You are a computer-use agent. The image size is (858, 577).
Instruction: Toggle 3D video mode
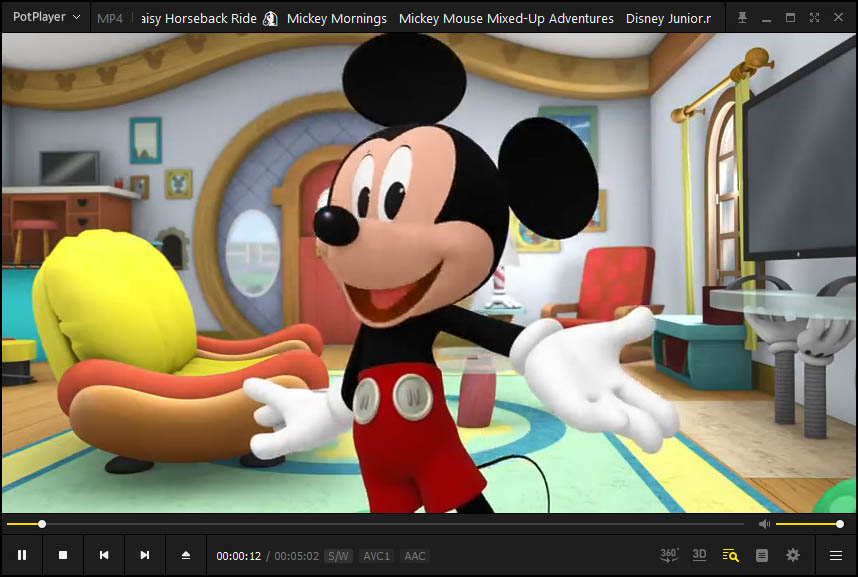click(x=699, y=555)
